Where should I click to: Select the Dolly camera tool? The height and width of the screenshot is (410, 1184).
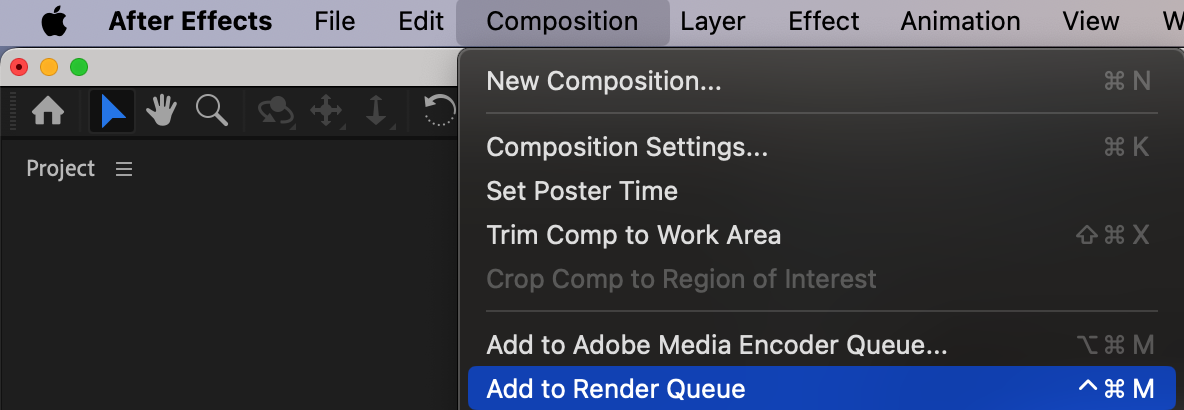coord(376,112)
